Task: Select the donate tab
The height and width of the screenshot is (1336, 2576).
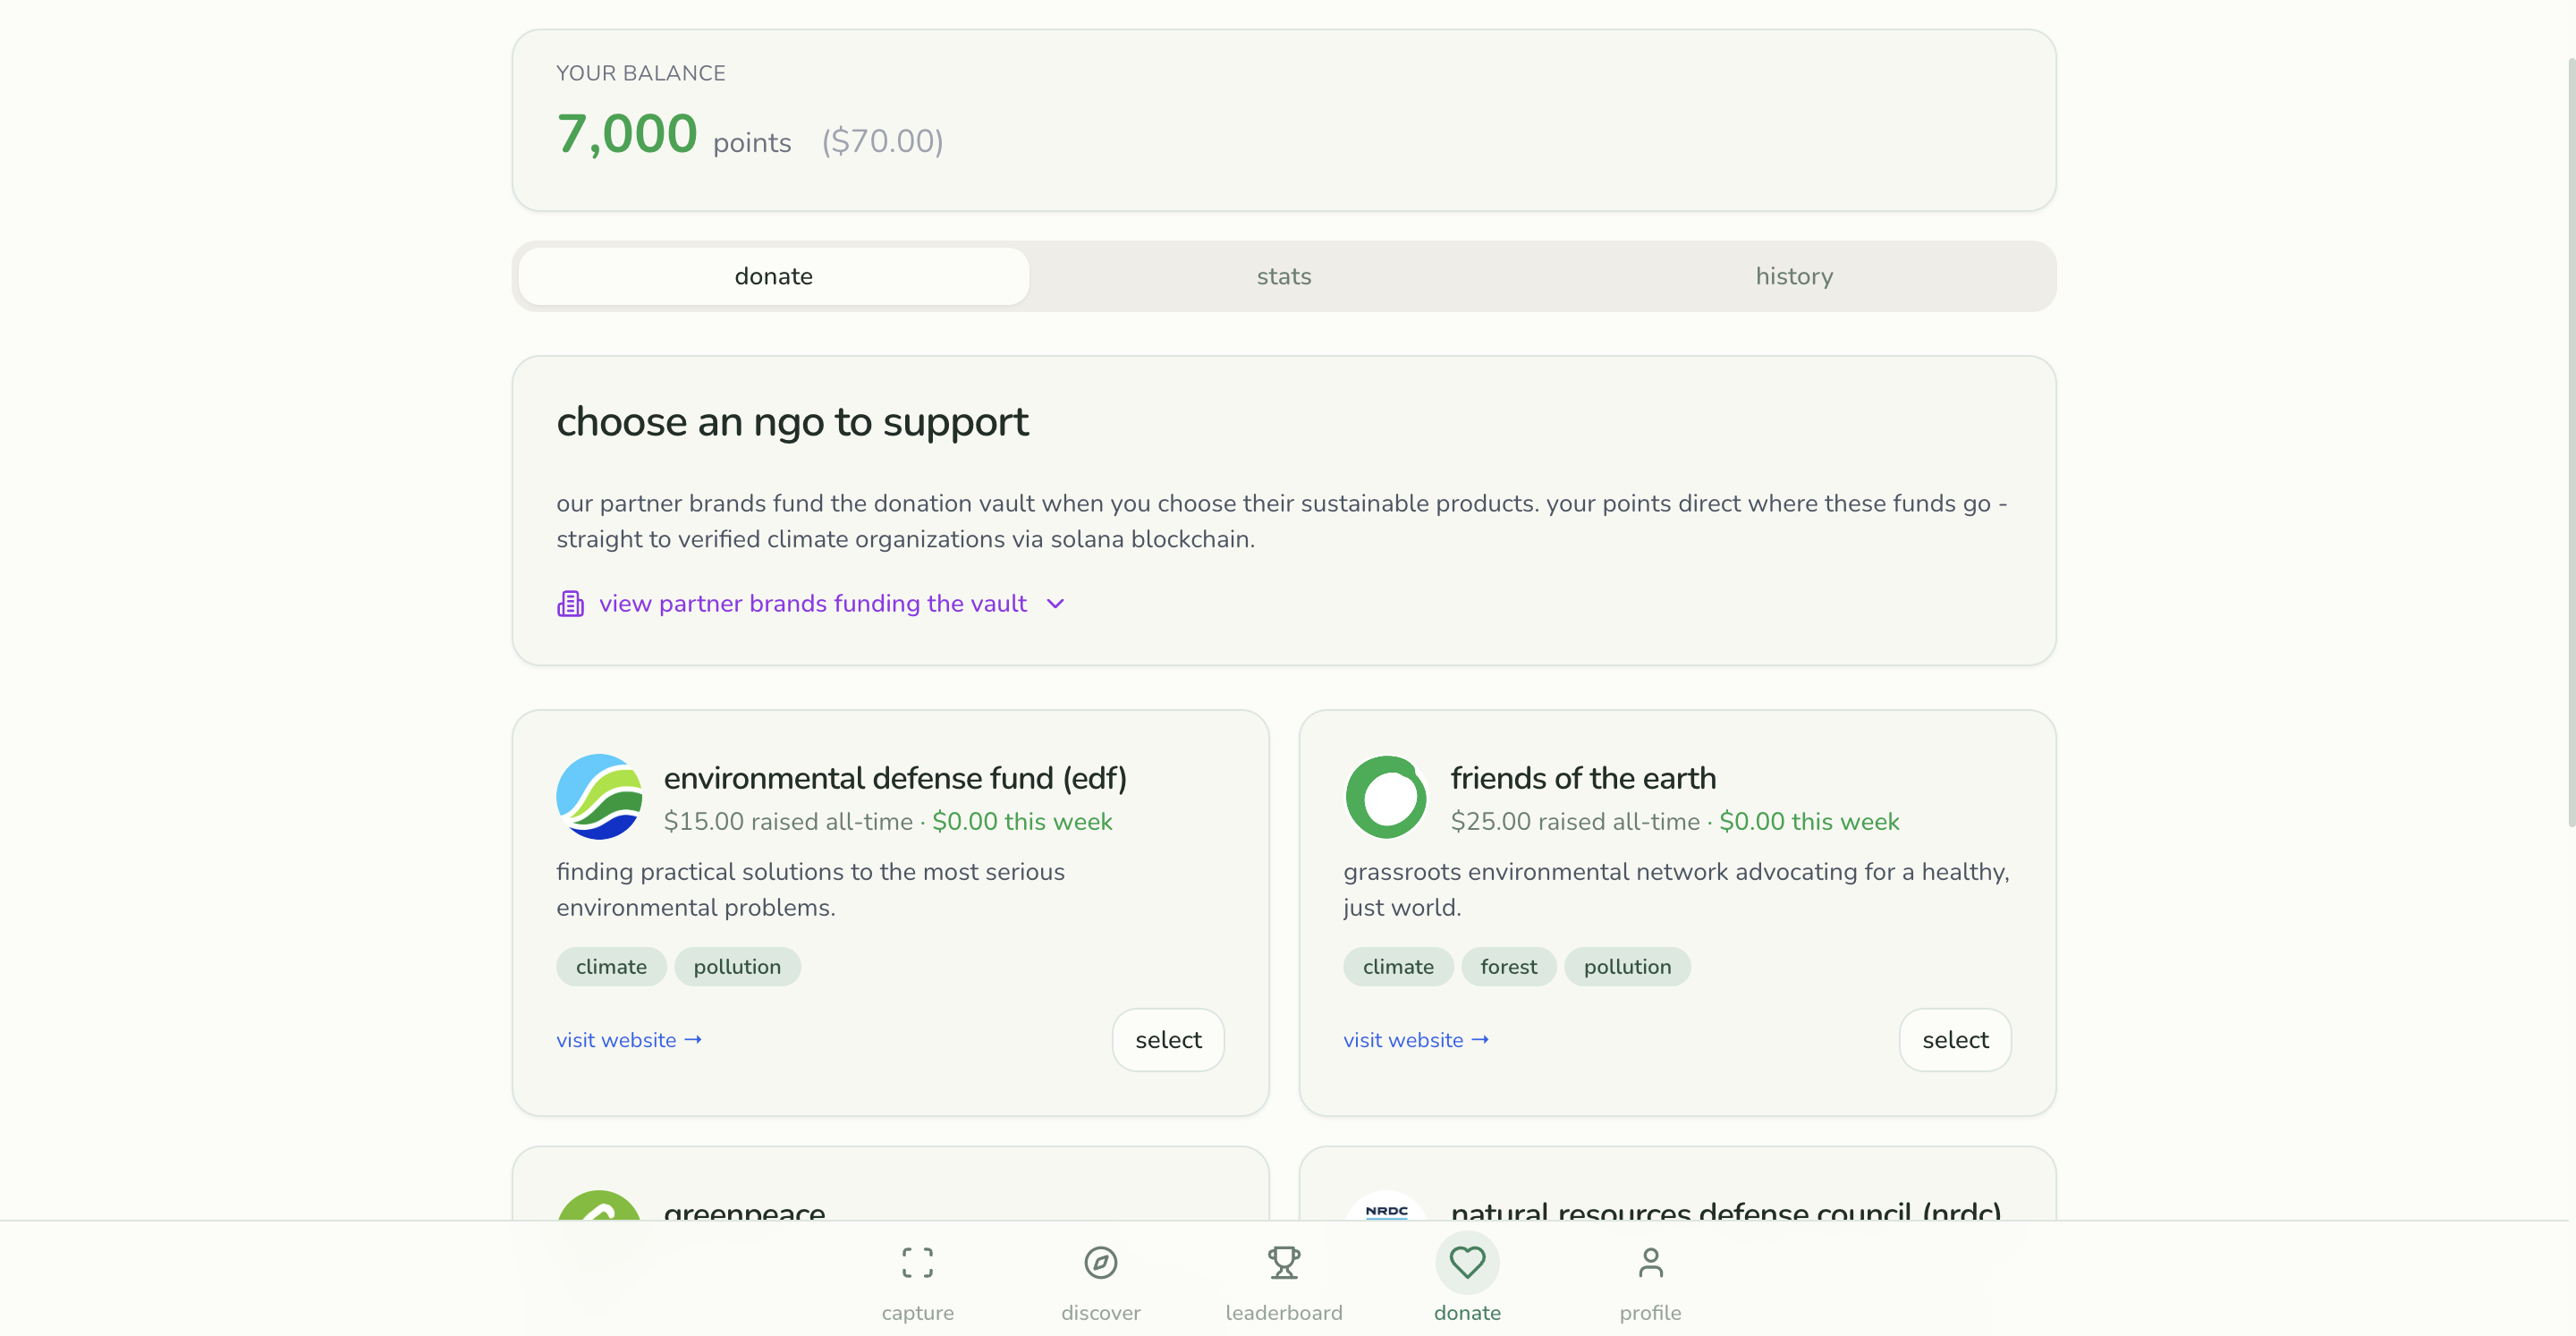Action: 773,276
